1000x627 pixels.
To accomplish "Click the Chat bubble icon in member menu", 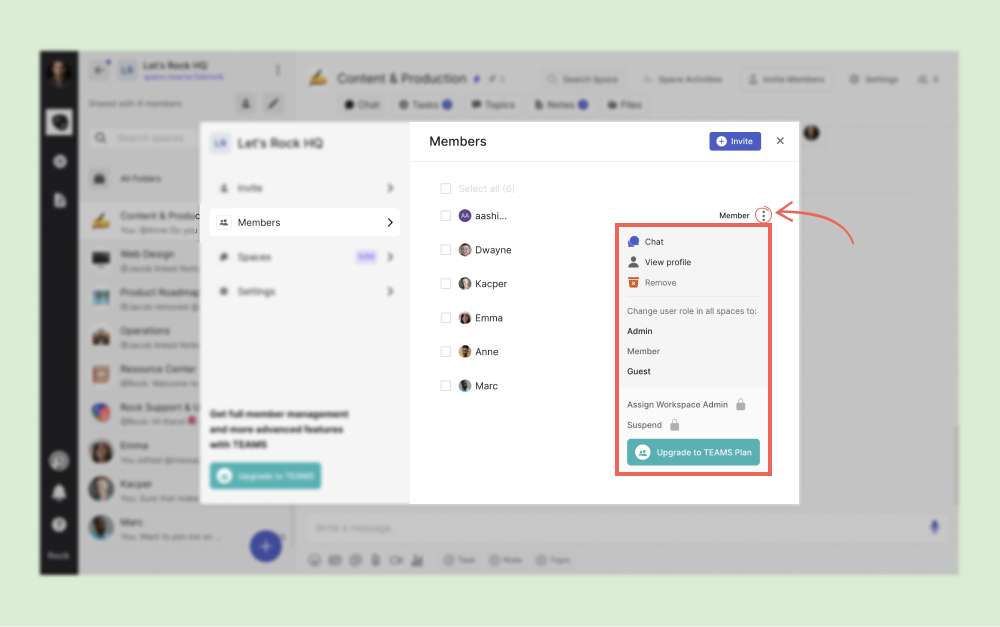I will point(633,242).
